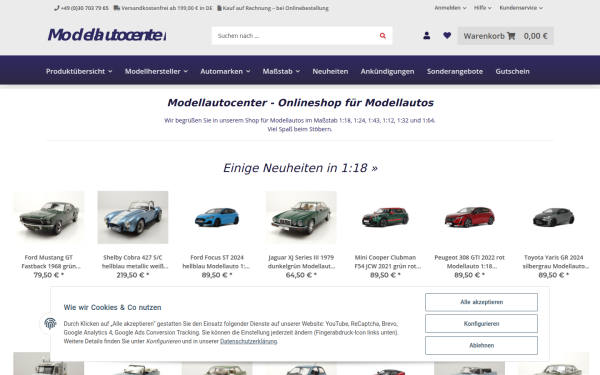Open the Datenschutzerklärung link
Viewport: 600px width, 375px height.
click(248, 341)
